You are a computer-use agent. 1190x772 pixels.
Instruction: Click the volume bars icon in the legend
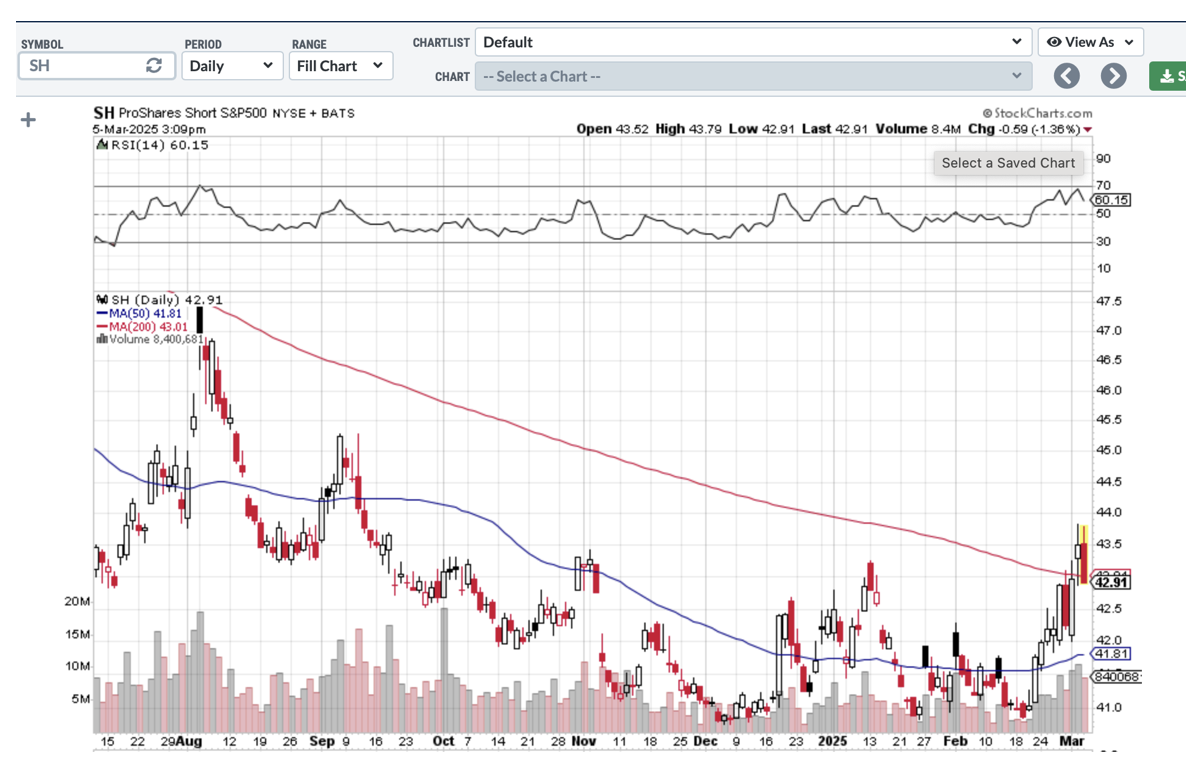click(101, 339)
